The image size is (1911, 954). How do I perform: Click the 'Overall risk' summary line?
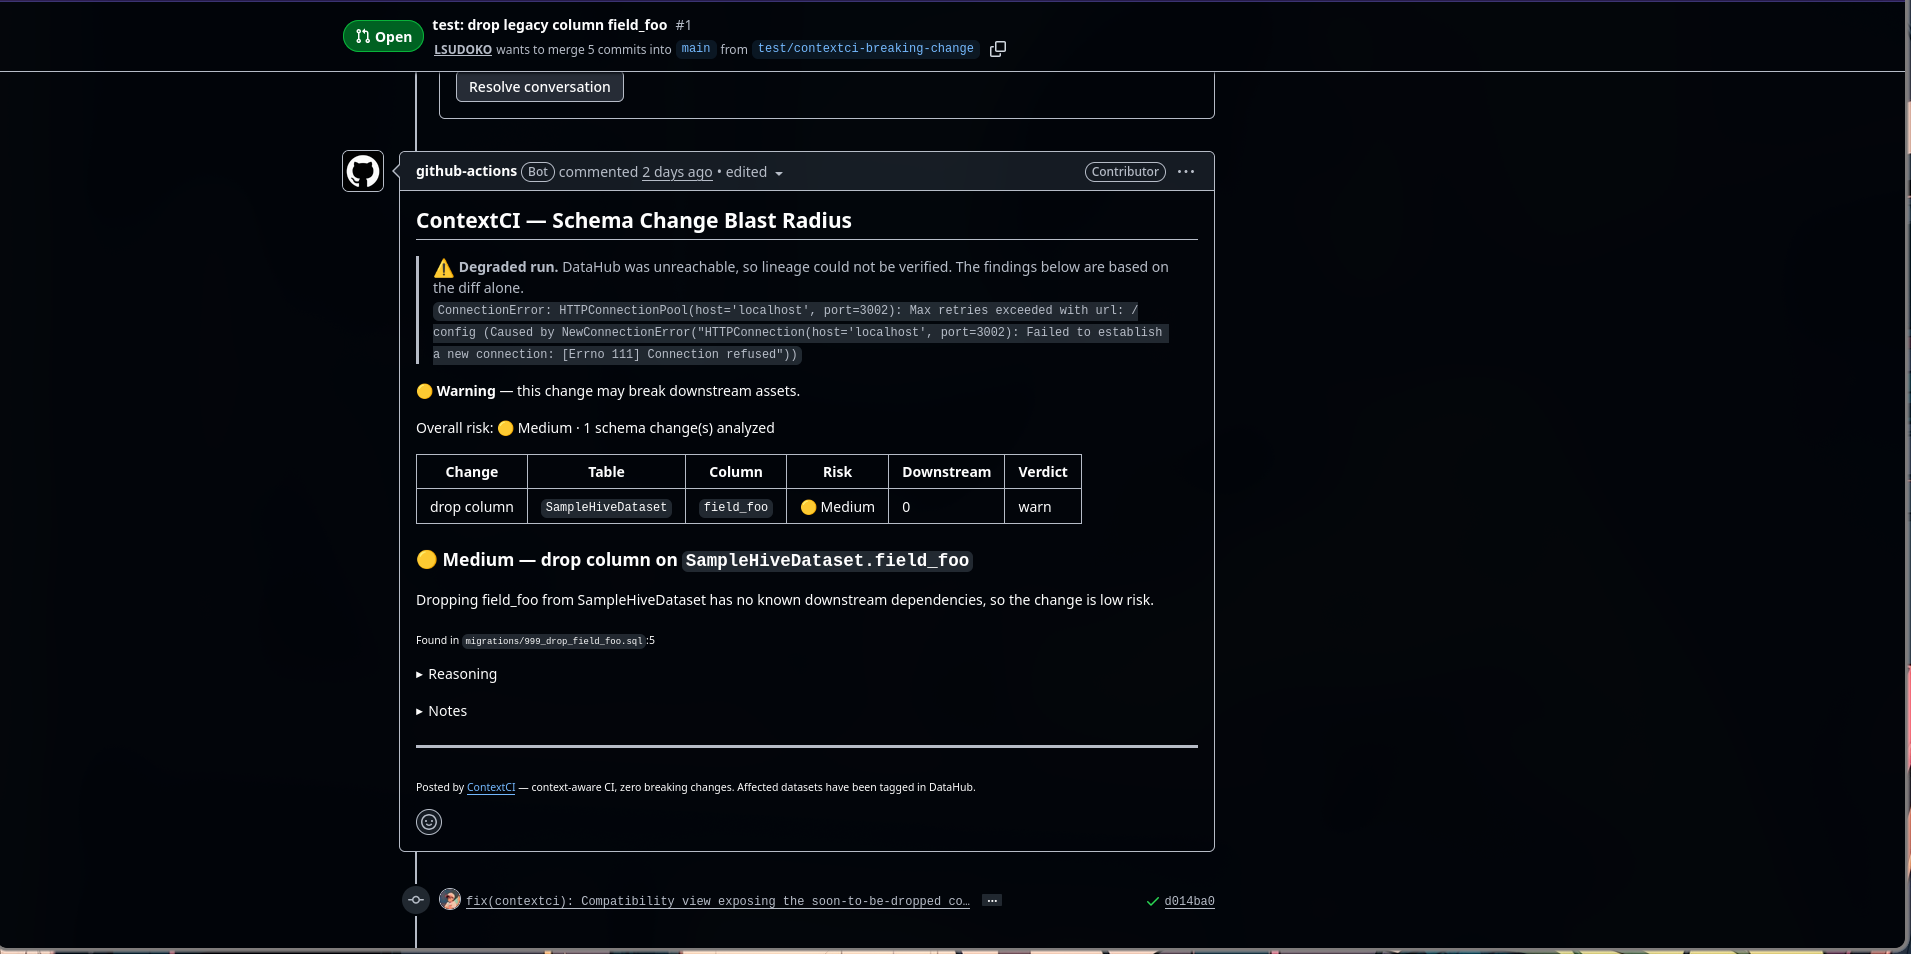click(595, 428)
